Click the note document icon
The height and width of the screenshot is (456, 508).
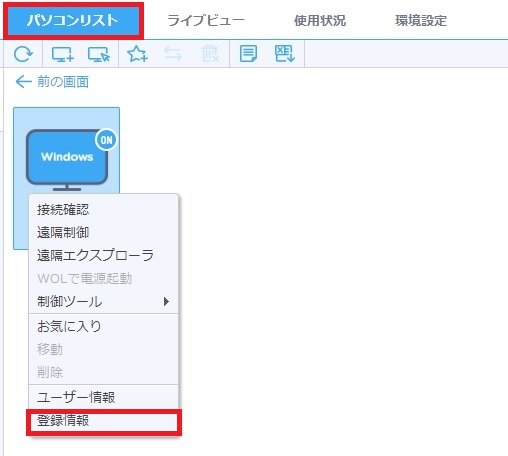coord(248,54)
